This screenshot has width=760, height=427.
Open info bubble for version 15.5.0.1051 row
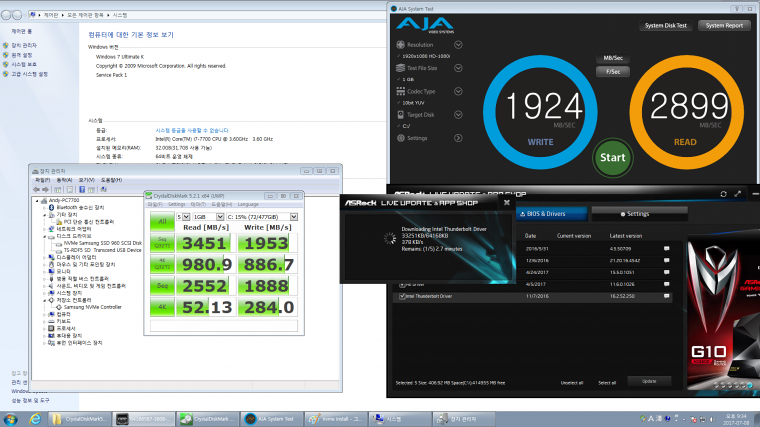(x=666, y=272)
